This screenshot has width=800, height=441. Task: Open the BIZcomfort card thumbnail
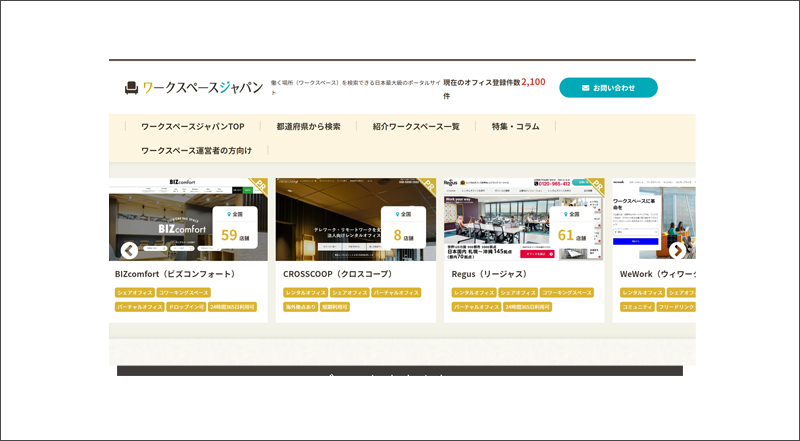click(188, 219)
